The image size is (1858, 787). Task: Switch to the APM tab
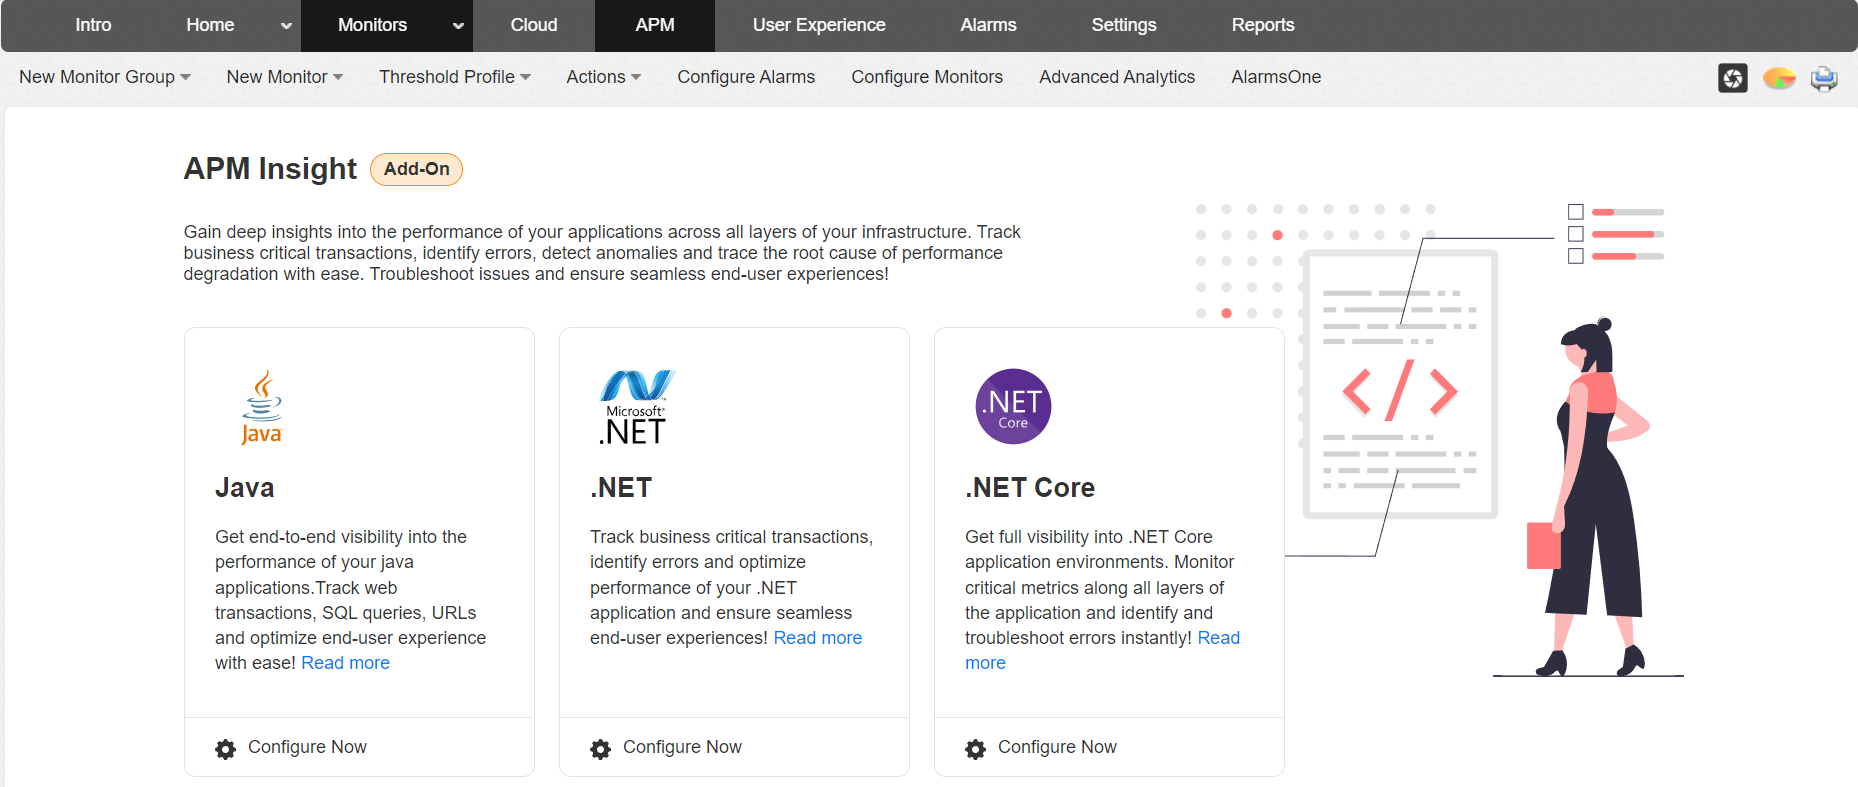(654, 25)
